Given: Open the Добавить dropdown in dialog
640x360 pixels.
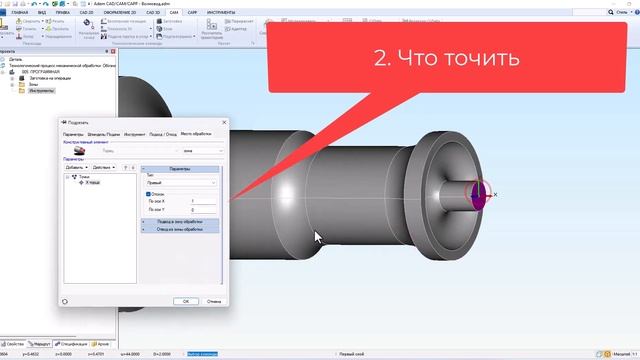Looking at the screenshot, I should [x=76, y=167].
